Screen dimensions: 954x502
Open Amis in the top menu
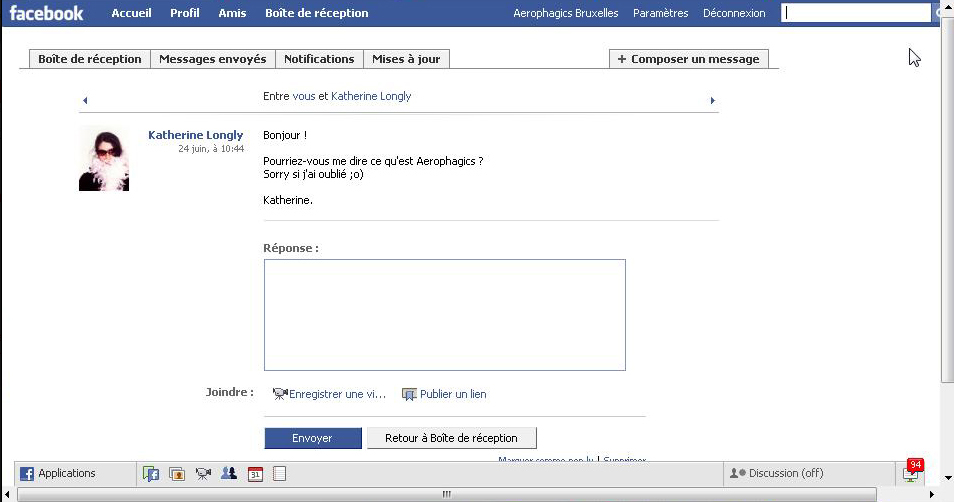pyautogui.click(x=232, y=13)
